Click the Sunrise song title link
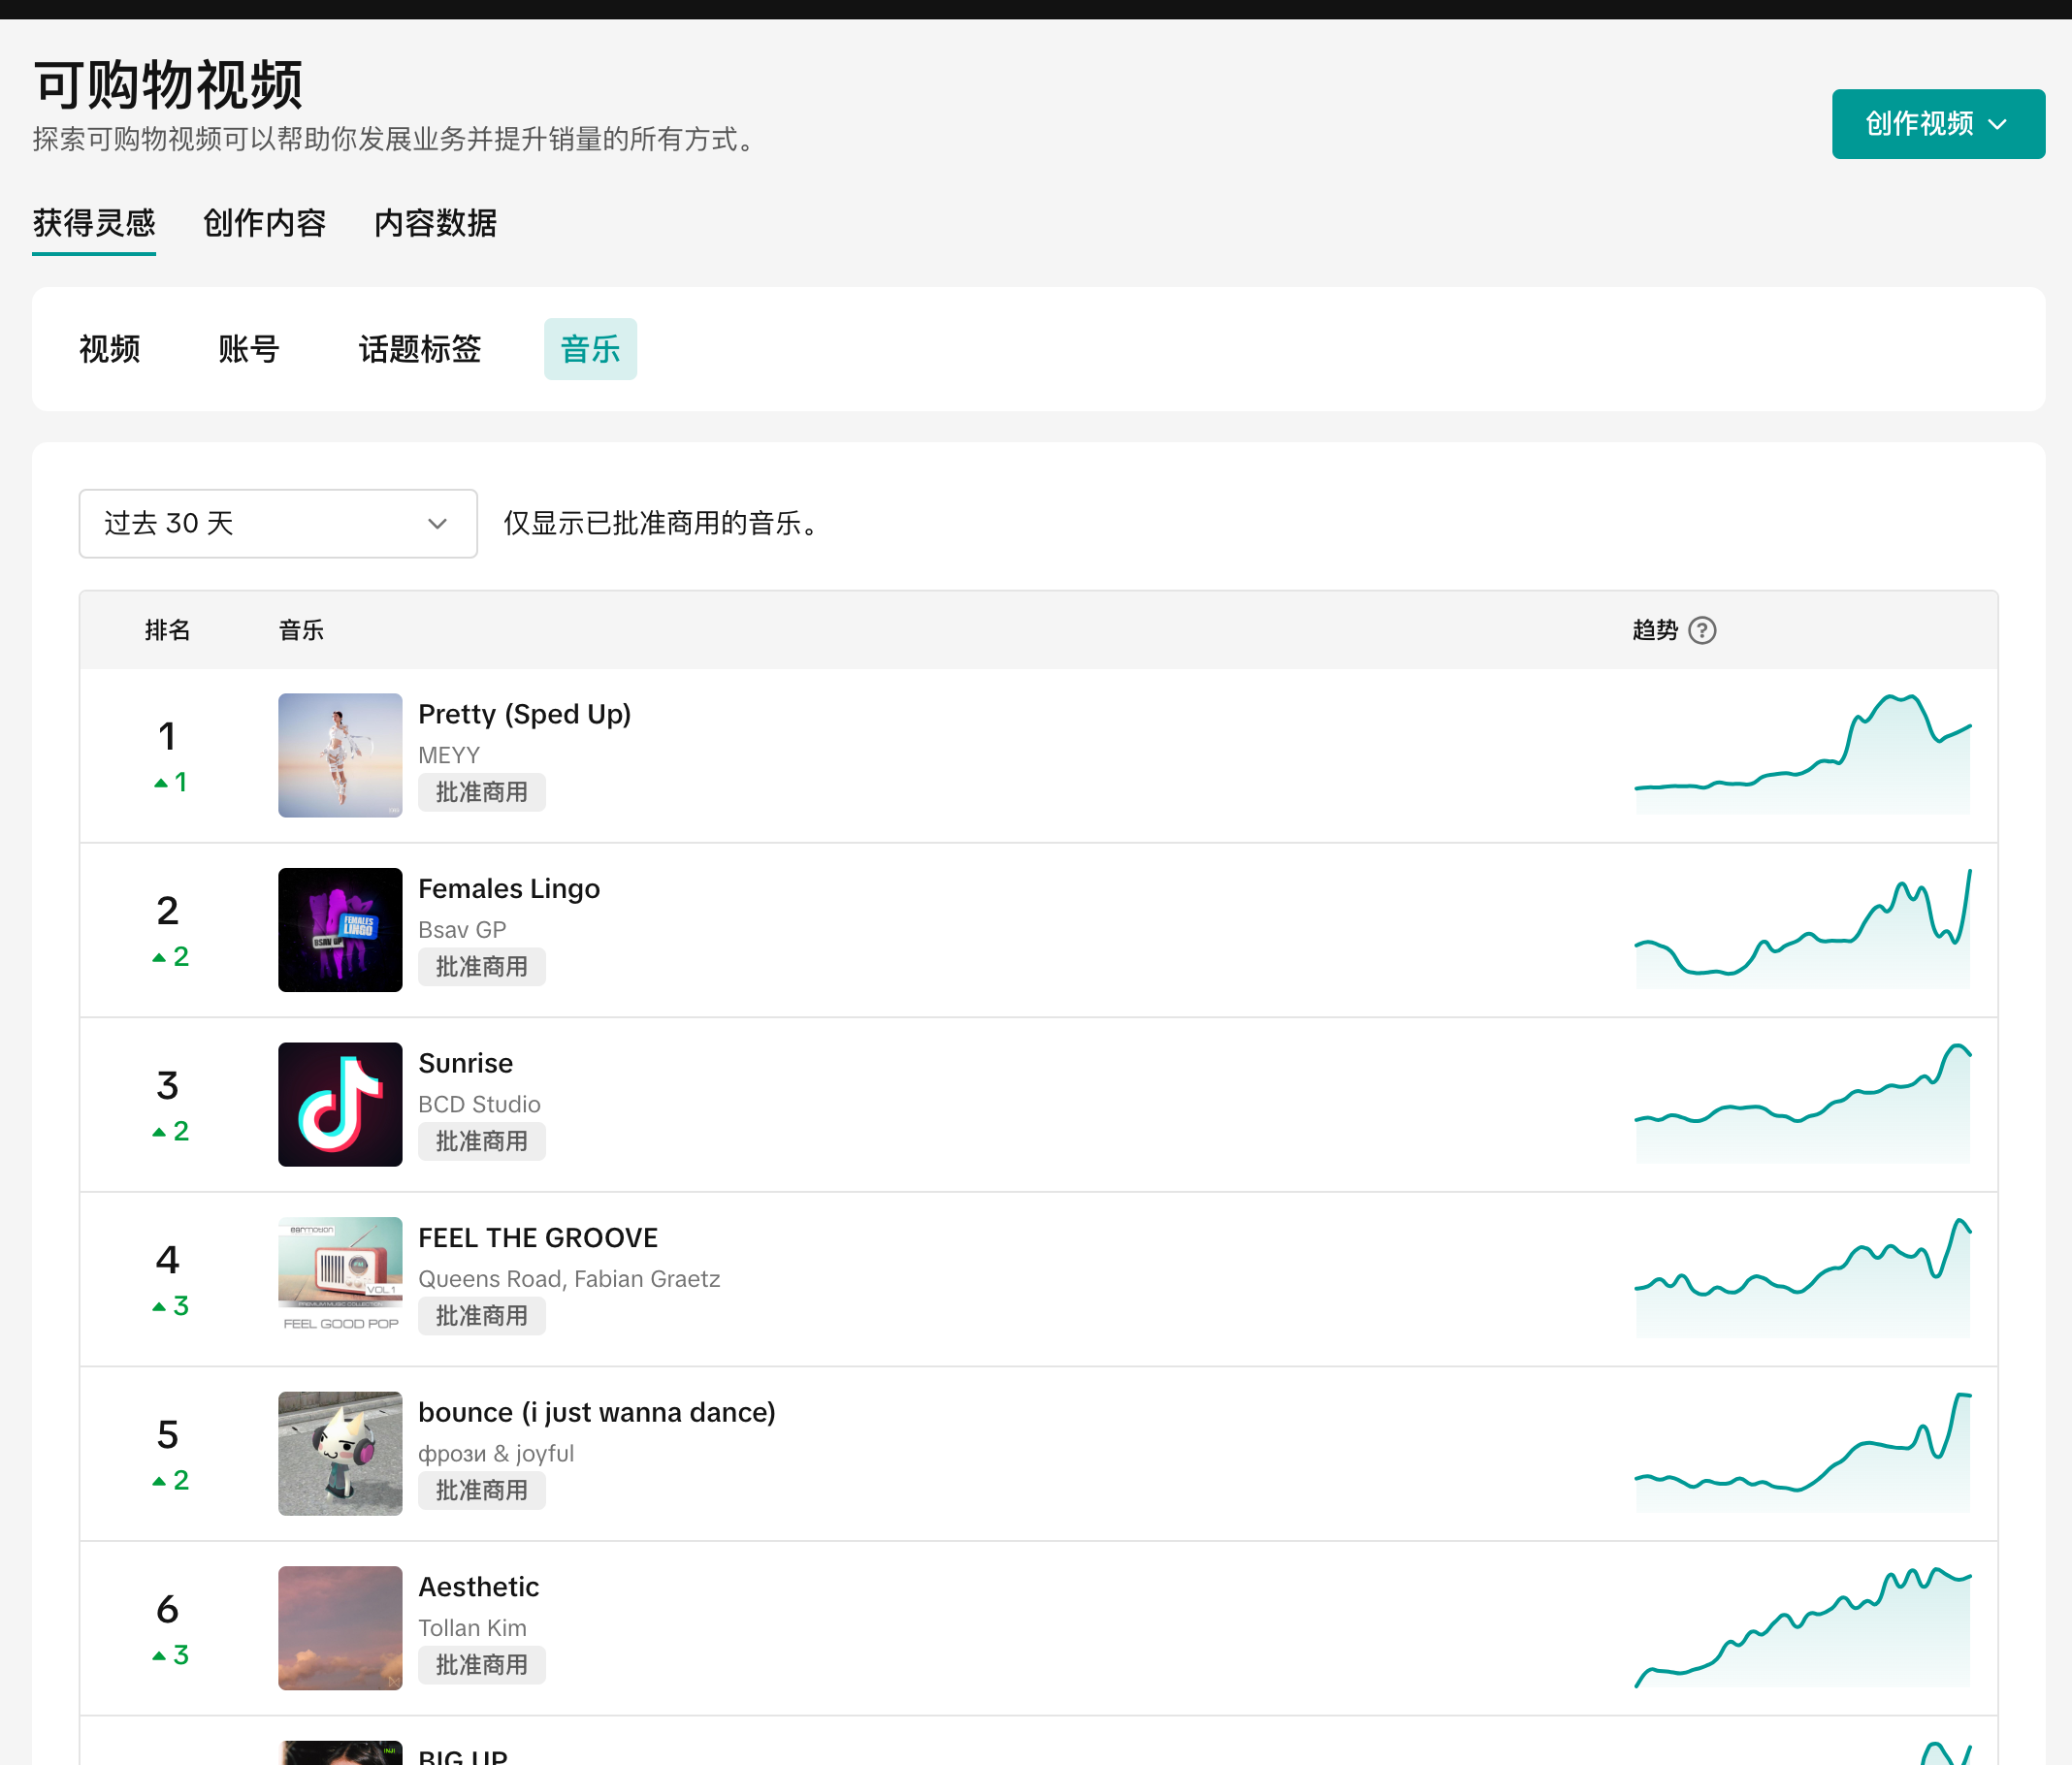Viewport: 2072px width, 1765px height. click(x=465, y=1063)
